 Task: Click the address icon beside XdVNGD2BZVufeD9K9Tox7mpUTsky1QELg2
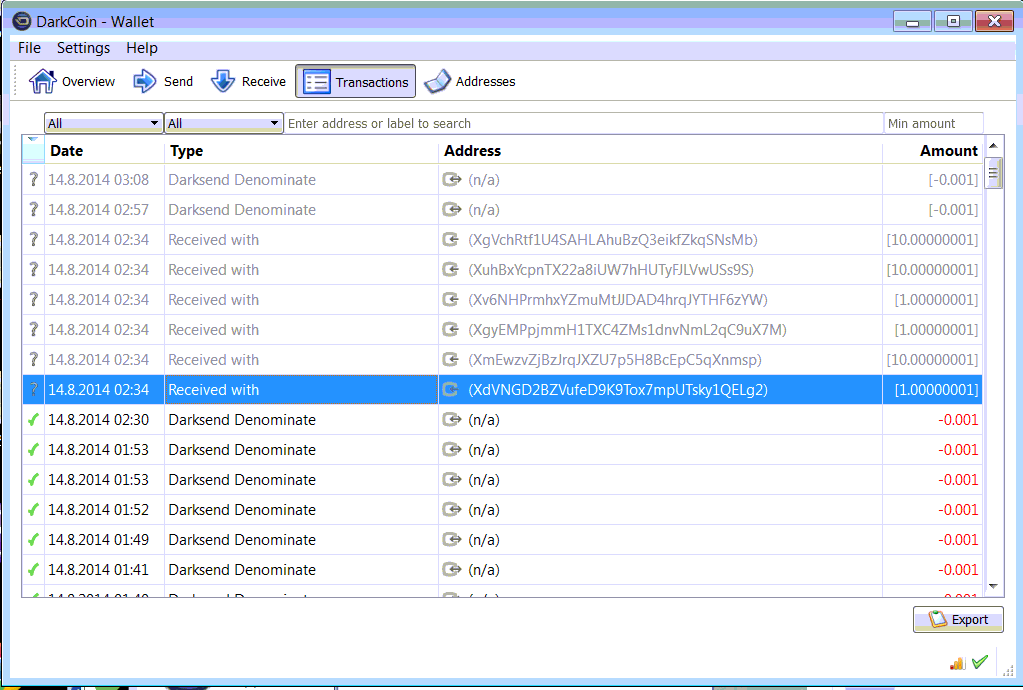(x=451, y=389)
